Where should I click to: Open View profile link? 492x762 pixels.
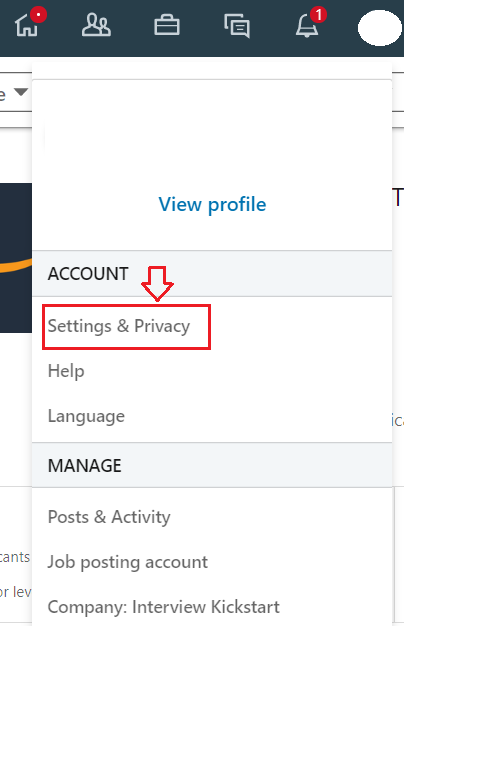212,204
